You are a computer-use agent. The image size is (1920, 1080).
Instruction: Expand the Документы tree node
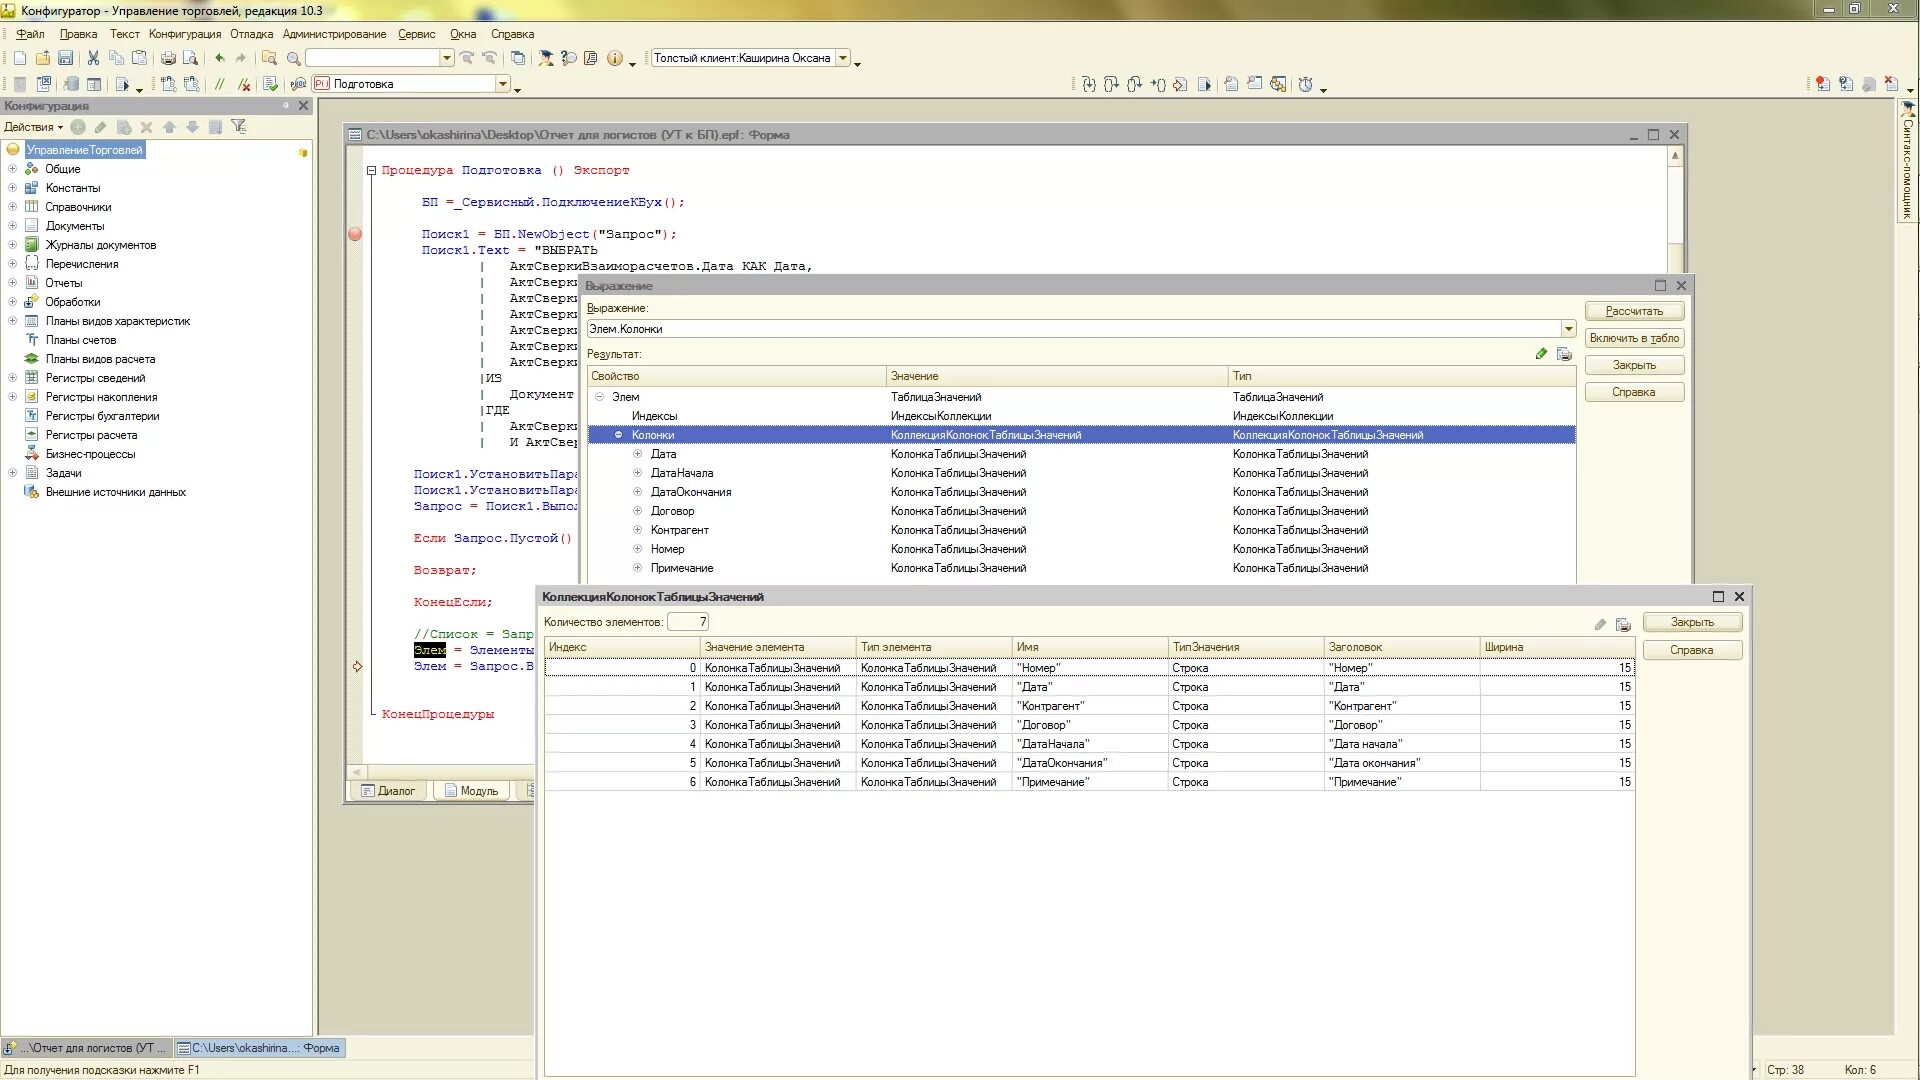pyautogui.click(x=12, y=226)
